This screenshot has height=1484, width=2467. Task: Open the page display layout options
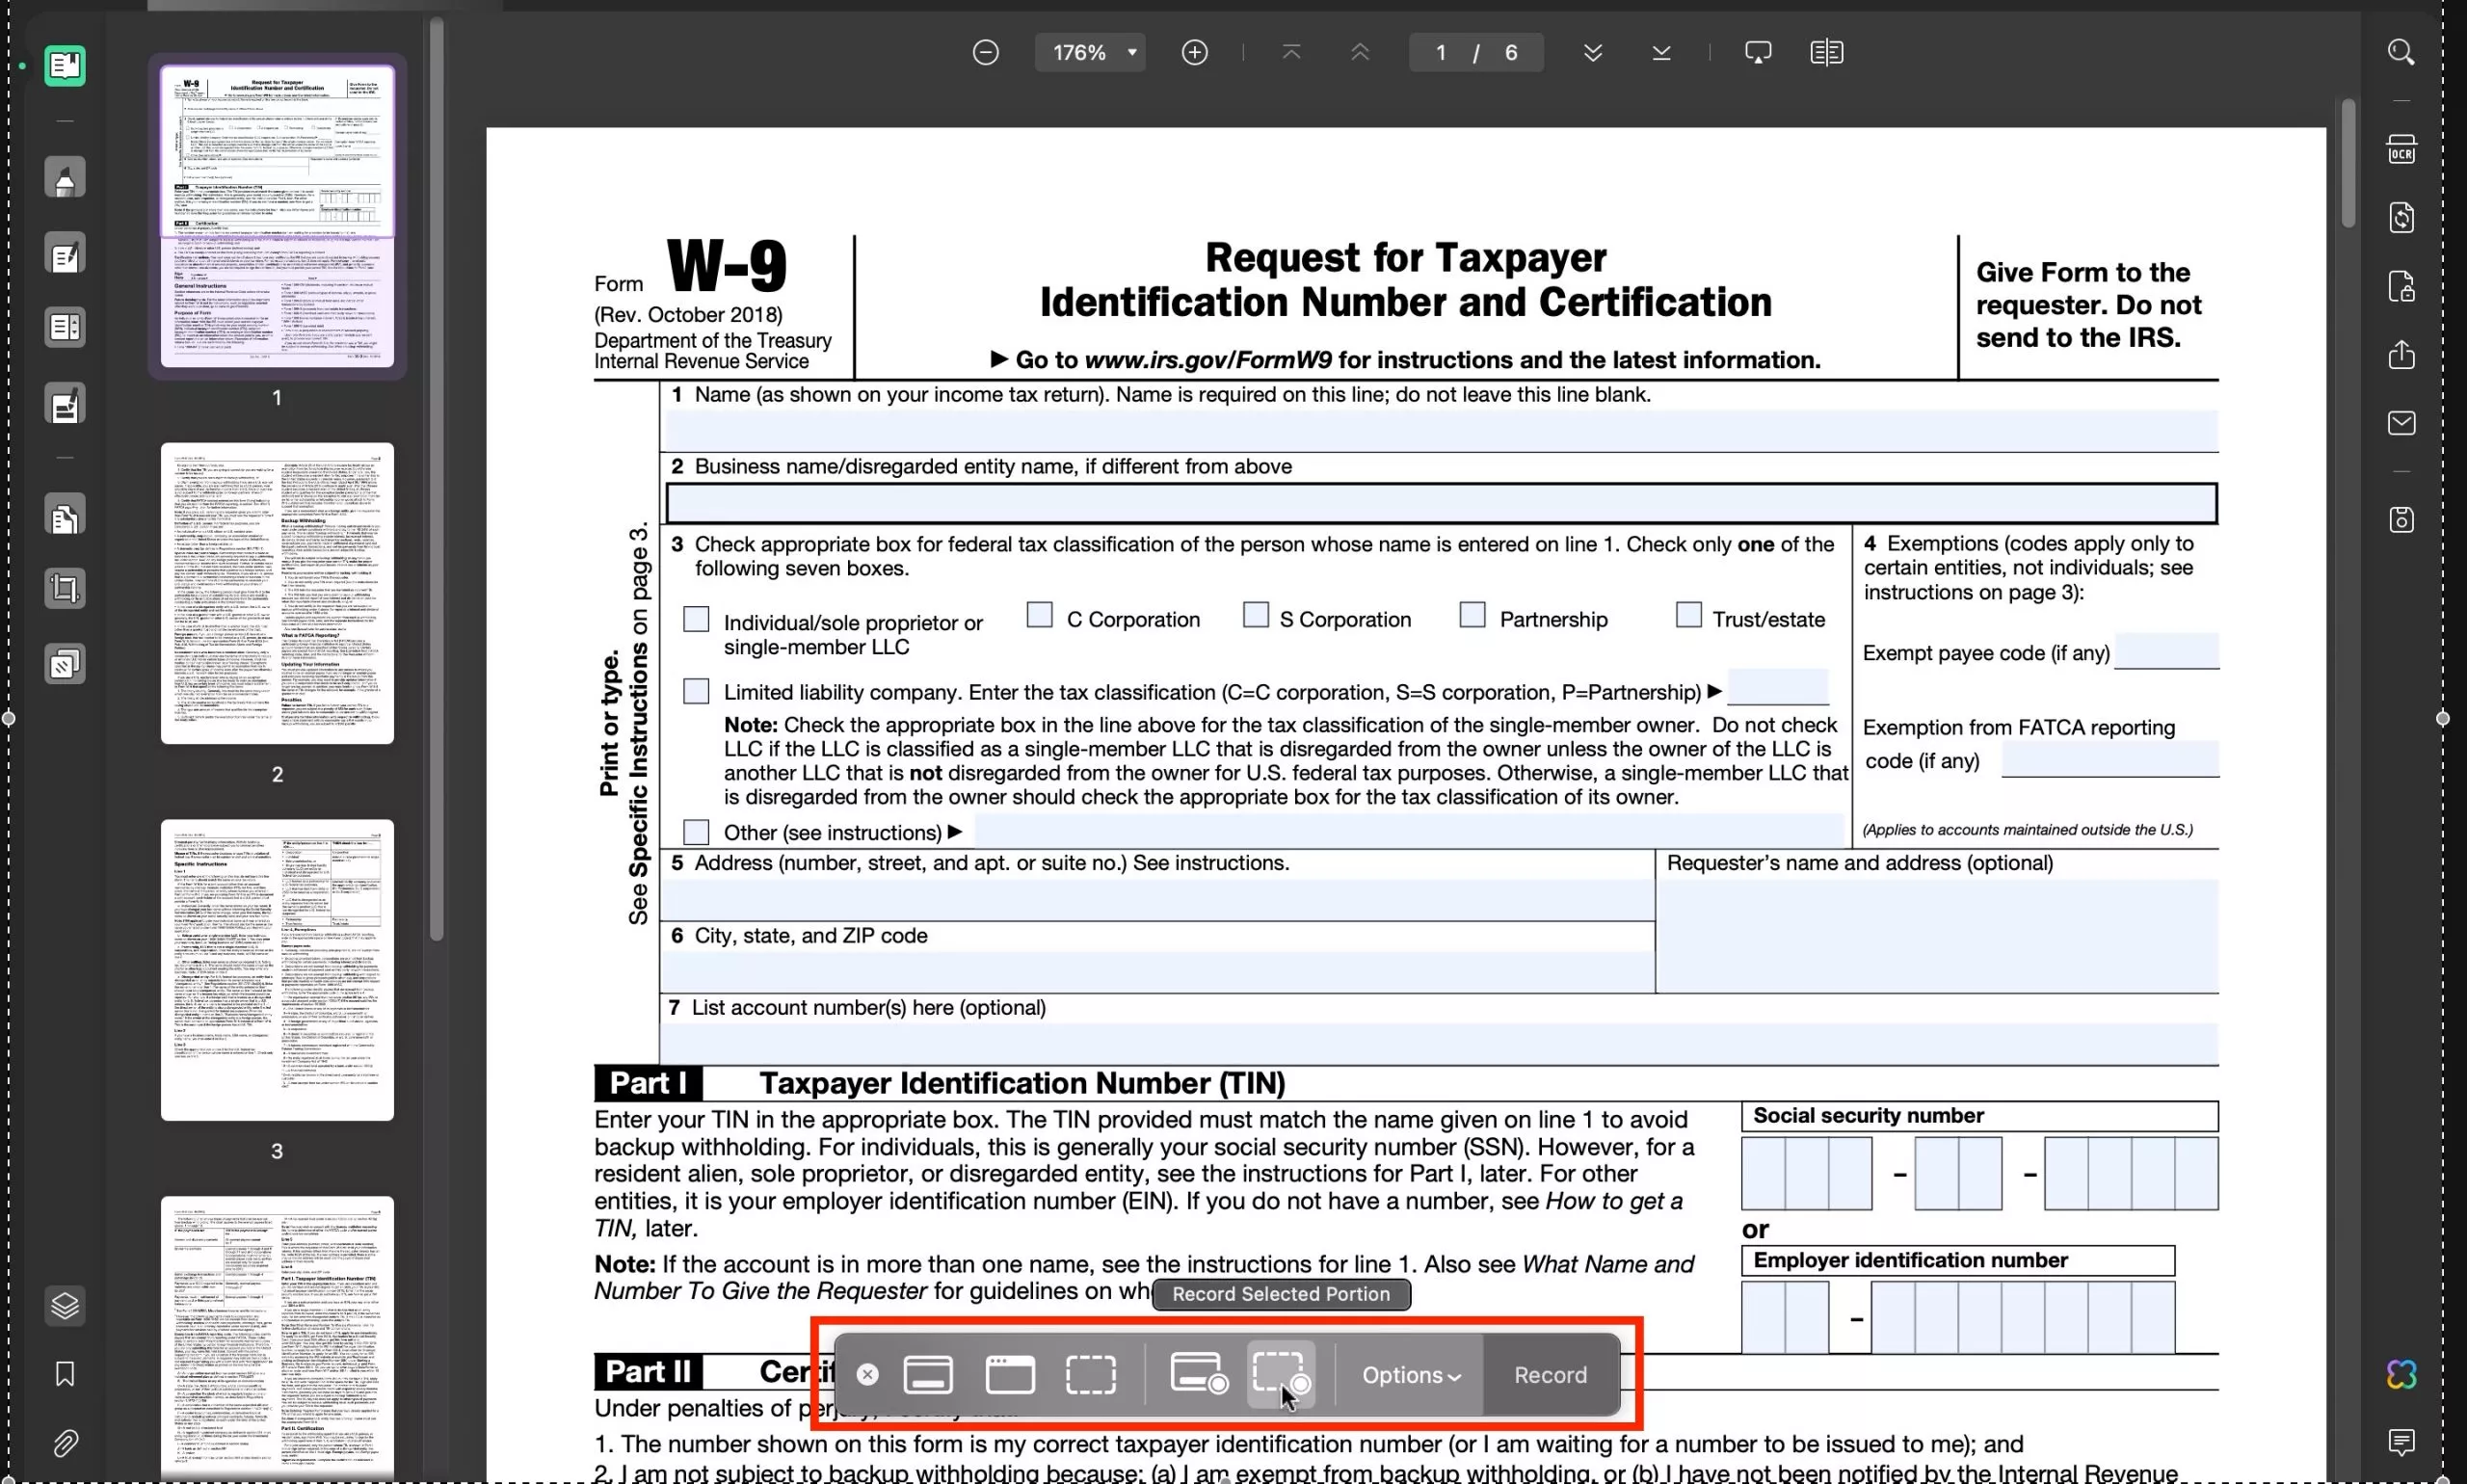click(1826, 52)
